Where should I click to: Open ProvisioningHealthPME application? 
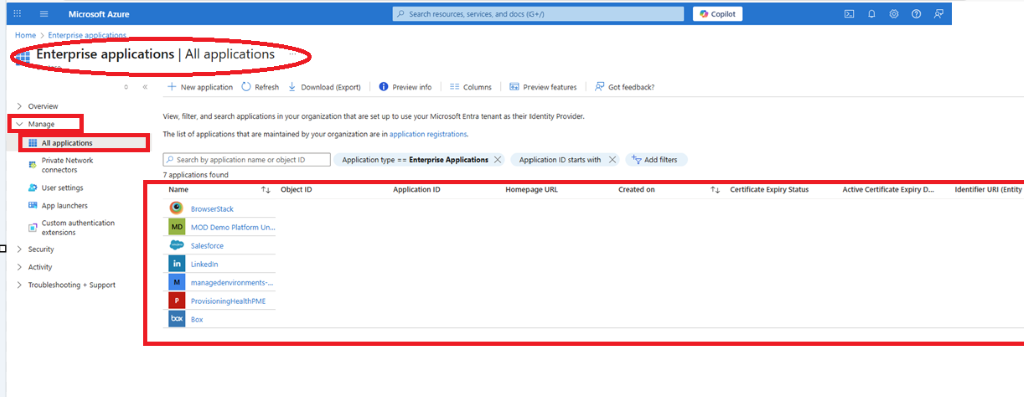[x=228, y=301]
